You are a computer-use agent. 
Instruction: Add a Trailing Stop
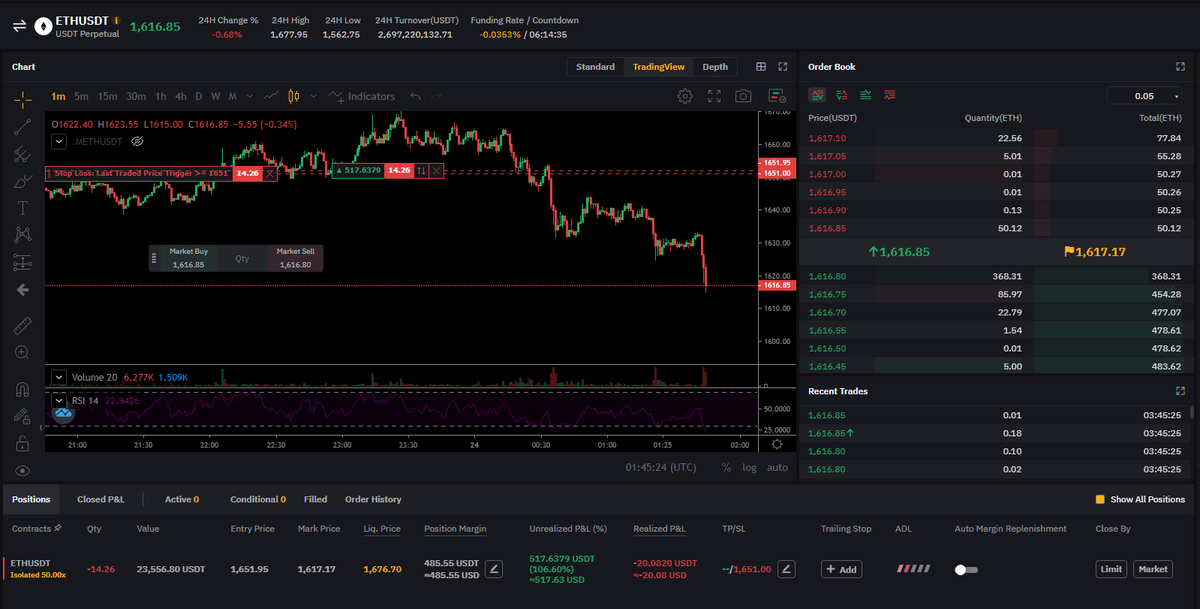(842, 569)
